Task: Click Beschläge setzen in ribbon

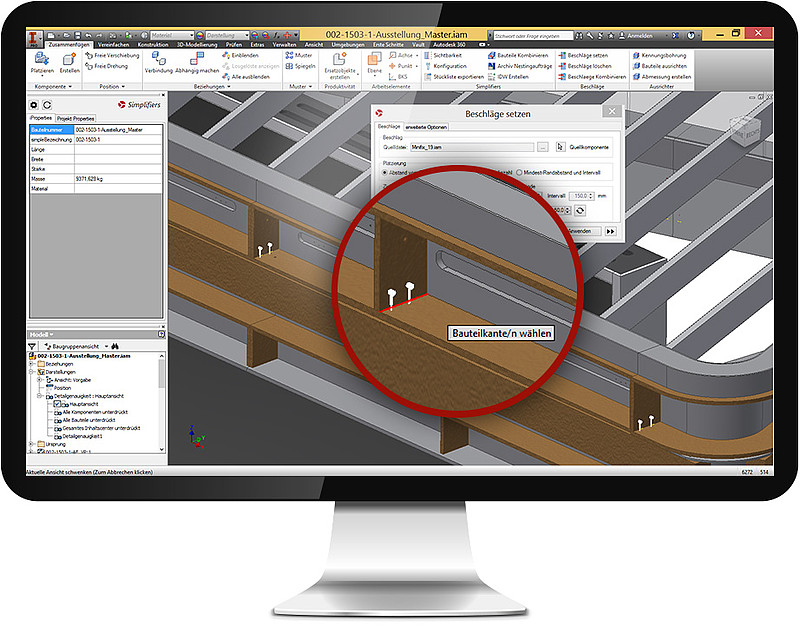Action: click(x=583, y=55)
